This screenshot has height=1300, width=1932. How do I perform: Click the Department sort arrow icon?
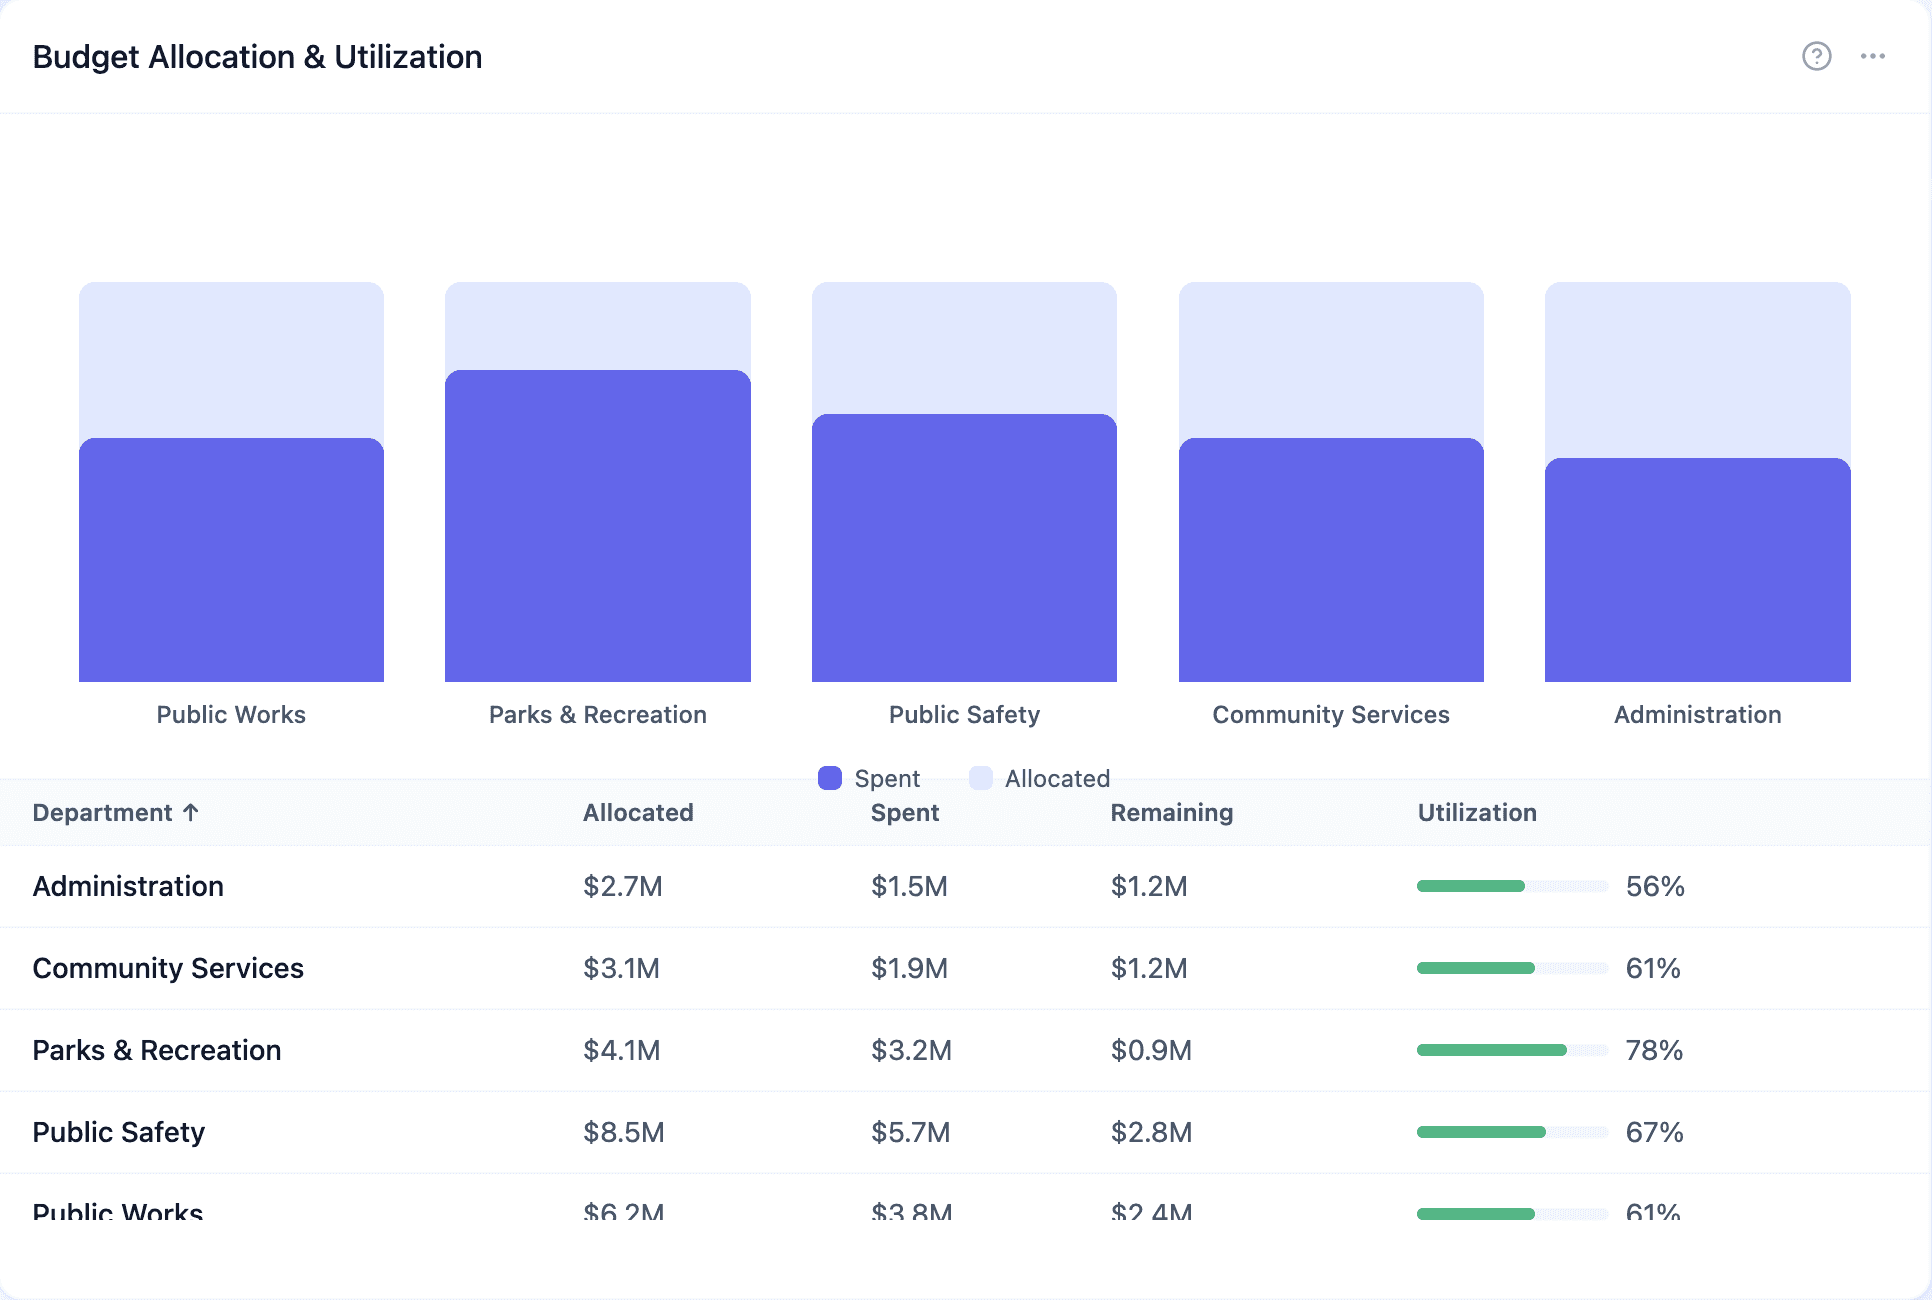tap(191, 812)
